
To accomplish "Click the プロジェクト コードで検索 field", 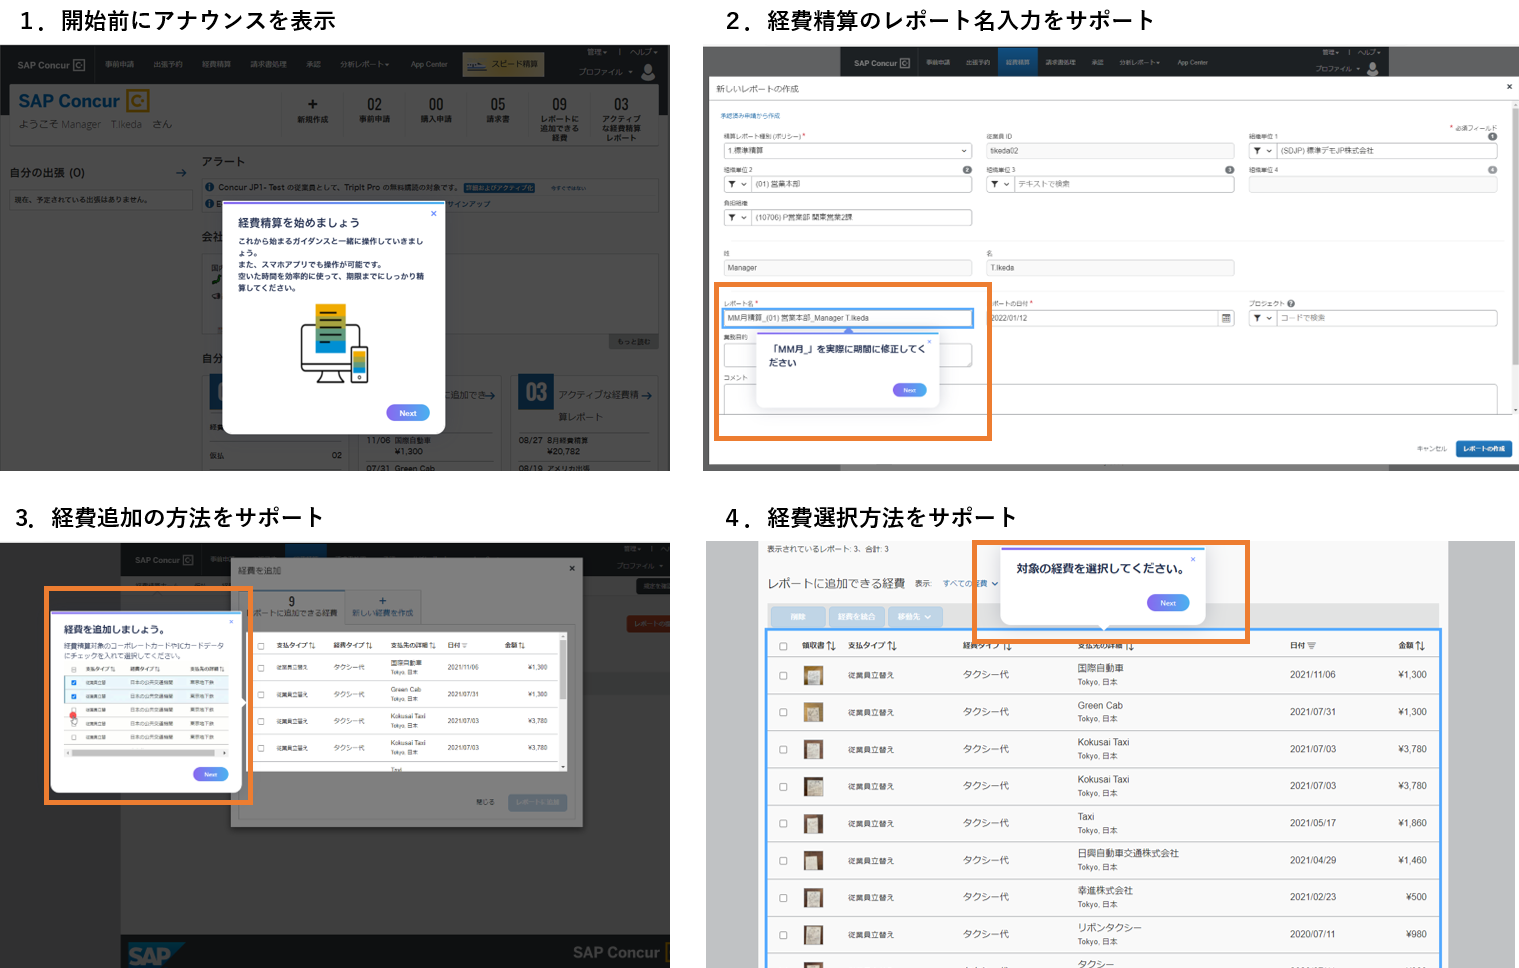I will pos(1387,318).
